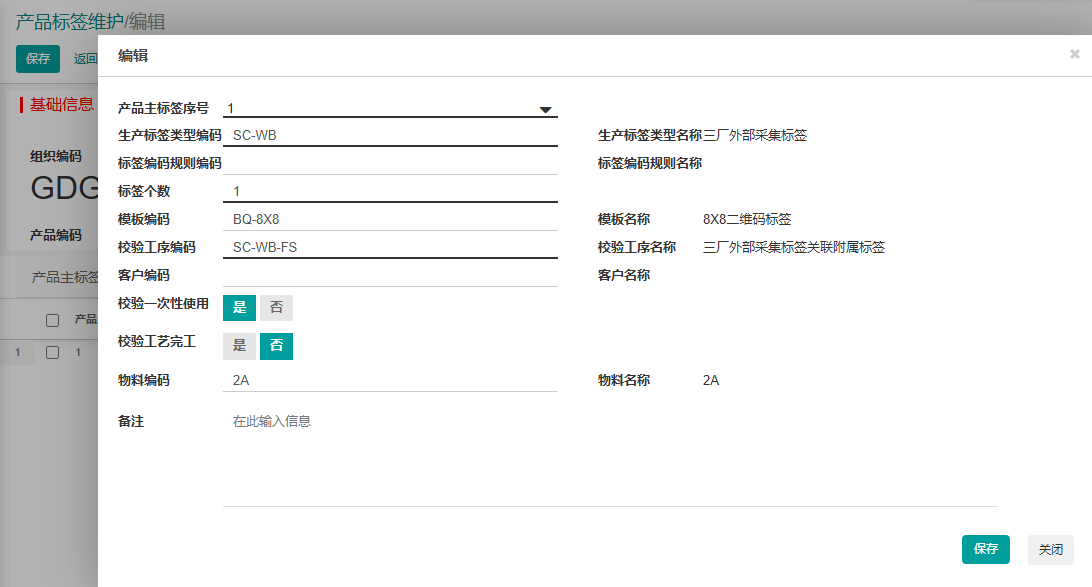
Task: Tick the header checkbox in background table
Action: (52, 320)
